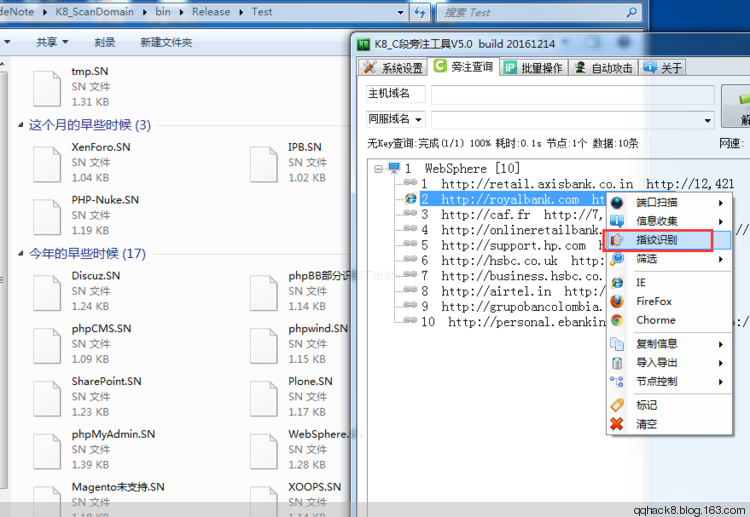Select the SharePoint.SN file icon
This screenshot has height=517, width=750.
47,398
